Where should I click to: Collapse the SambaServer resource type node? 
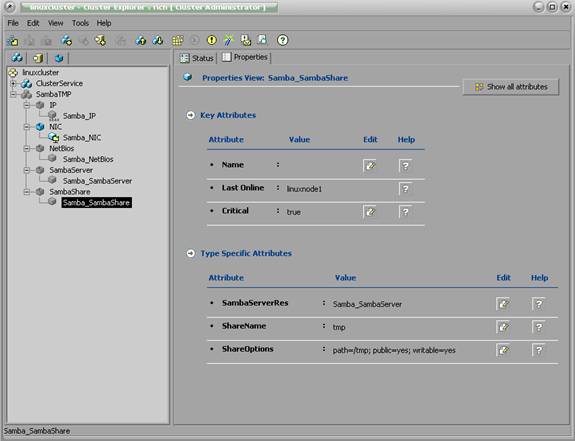(27, 170)
